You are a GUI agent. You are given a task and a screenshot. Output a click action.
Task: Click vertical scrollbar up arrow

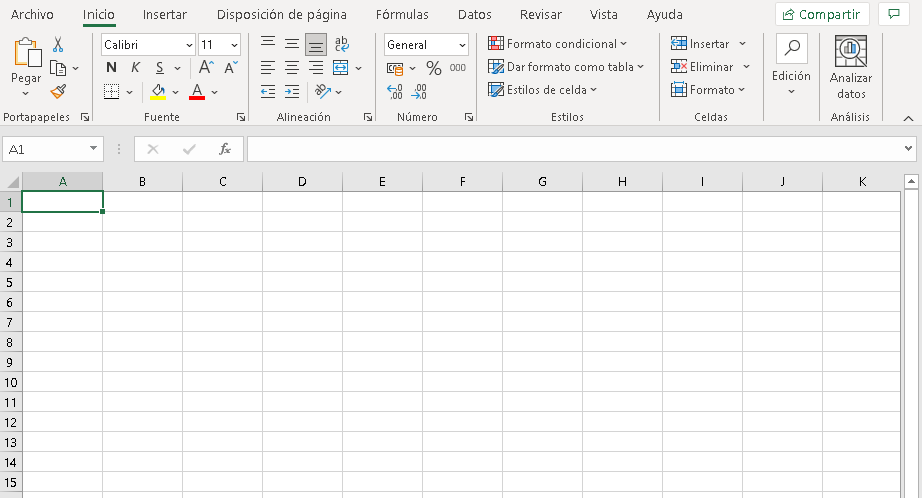point(911,182)
